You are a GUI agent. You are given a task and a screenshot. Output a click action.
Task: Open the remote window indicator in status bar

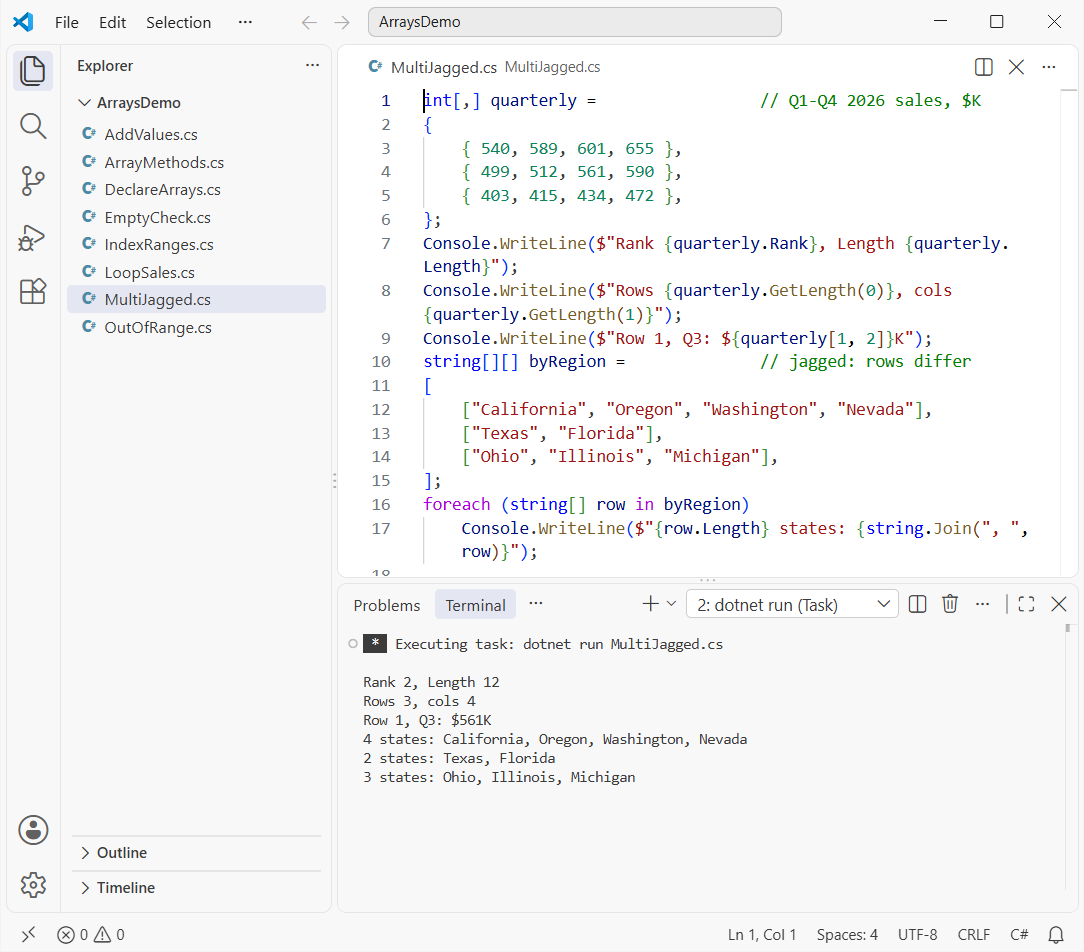coord(28,935)
